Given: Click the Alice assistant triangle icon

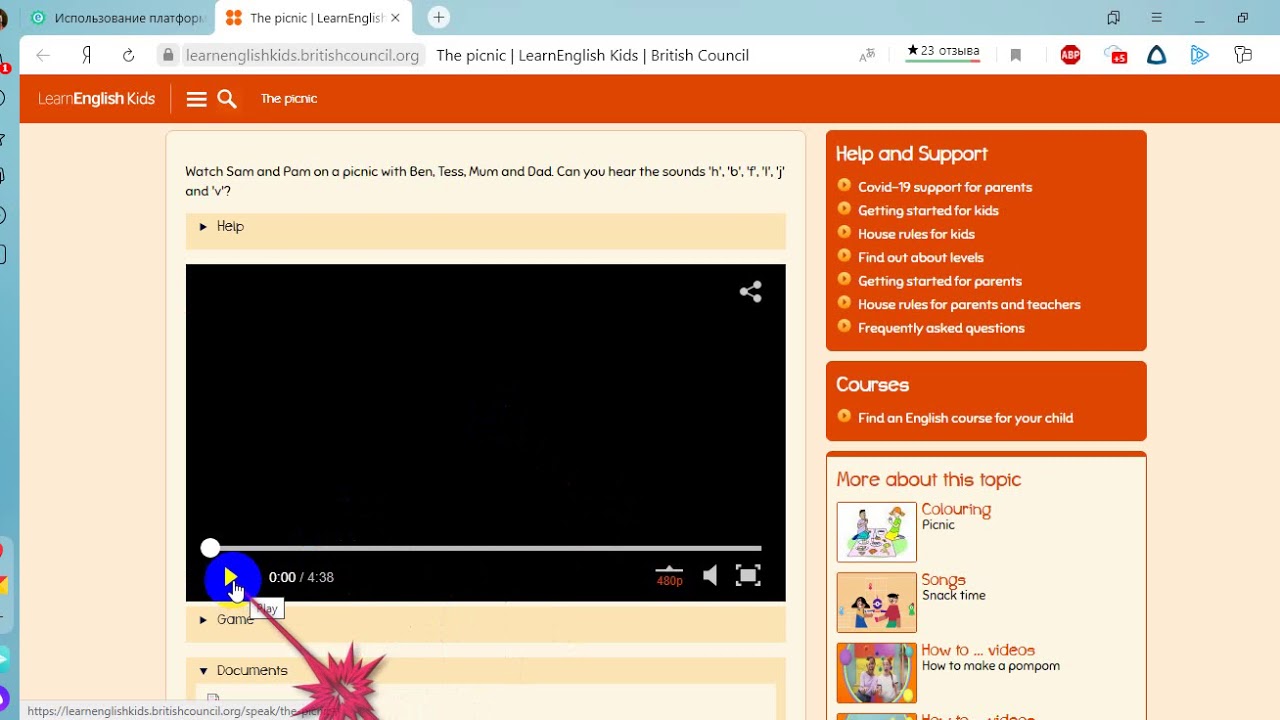Looking at the screenshot, I should pyautogui.click(x=1156, y=56).
